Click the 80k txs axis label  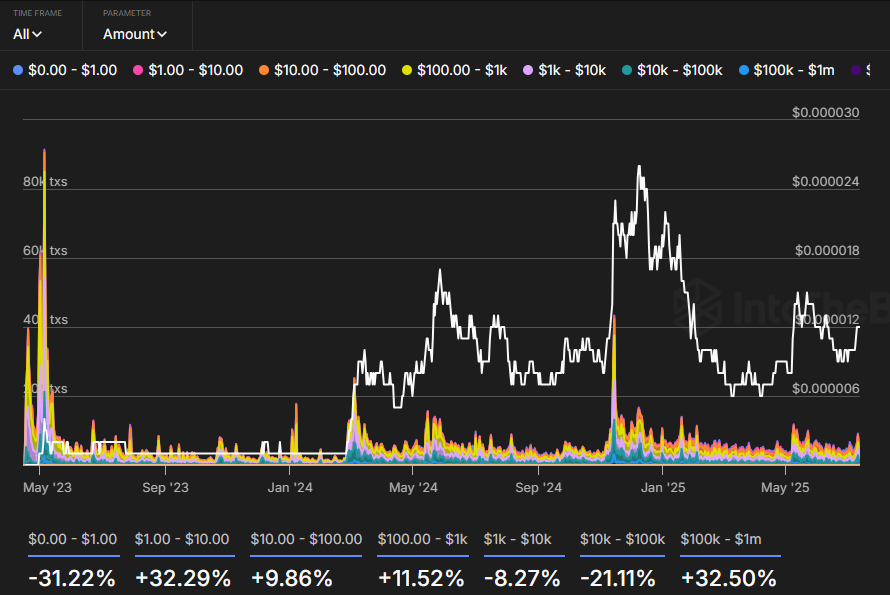[45, 182]
